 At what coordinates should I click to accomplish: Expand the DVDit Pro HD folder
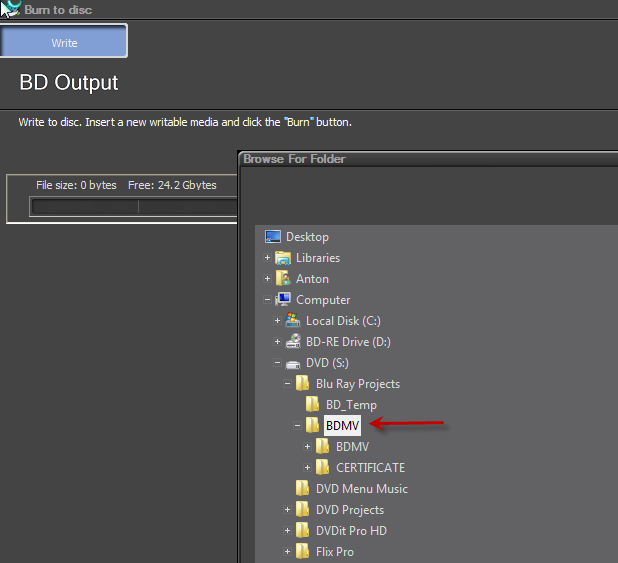(x=287, y=530)
